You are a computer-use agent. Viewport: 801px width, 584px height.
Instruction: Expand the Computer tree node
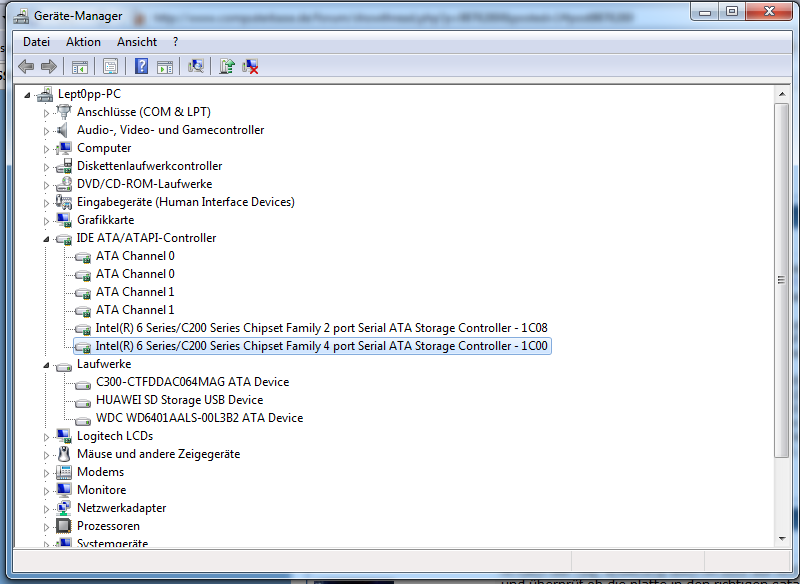[46, 149]
